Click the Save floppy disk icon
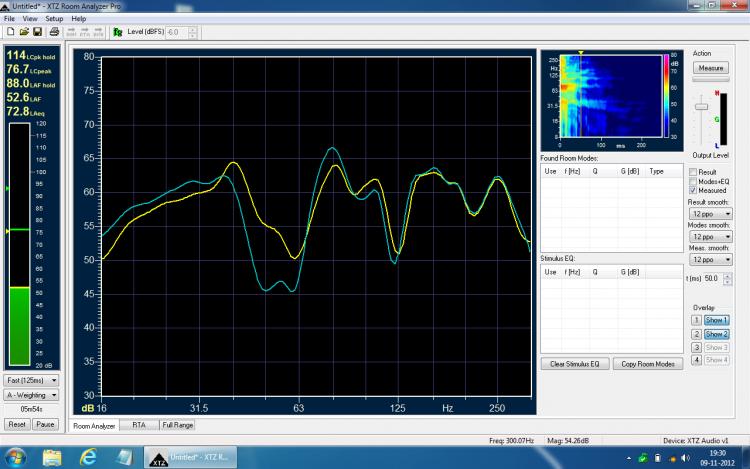Image resolution: width=750 pixels, height=469 pixels. (37, 32)
